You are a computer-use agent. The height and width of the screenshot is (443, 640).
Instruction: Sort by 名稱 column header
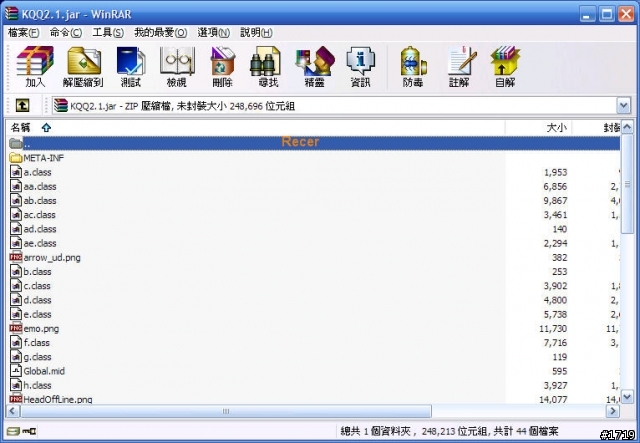(256, 128)
